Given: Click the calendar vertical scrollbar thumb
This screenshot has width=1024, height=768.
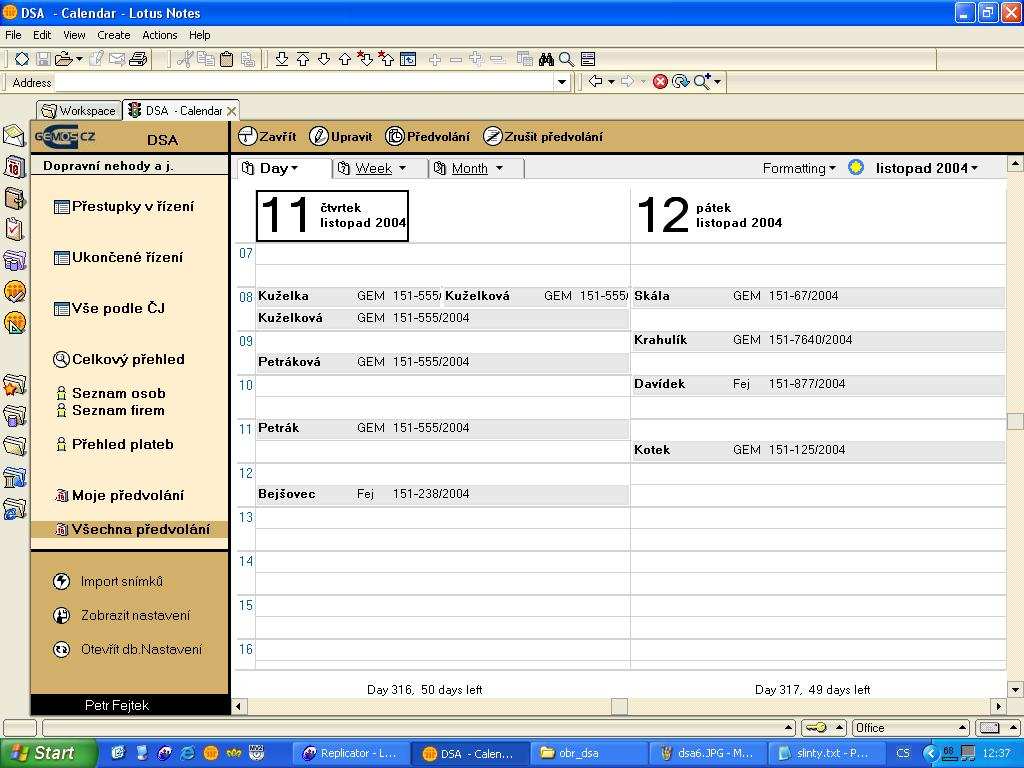Looking at the screenshot, I should tap(1015, 421).
